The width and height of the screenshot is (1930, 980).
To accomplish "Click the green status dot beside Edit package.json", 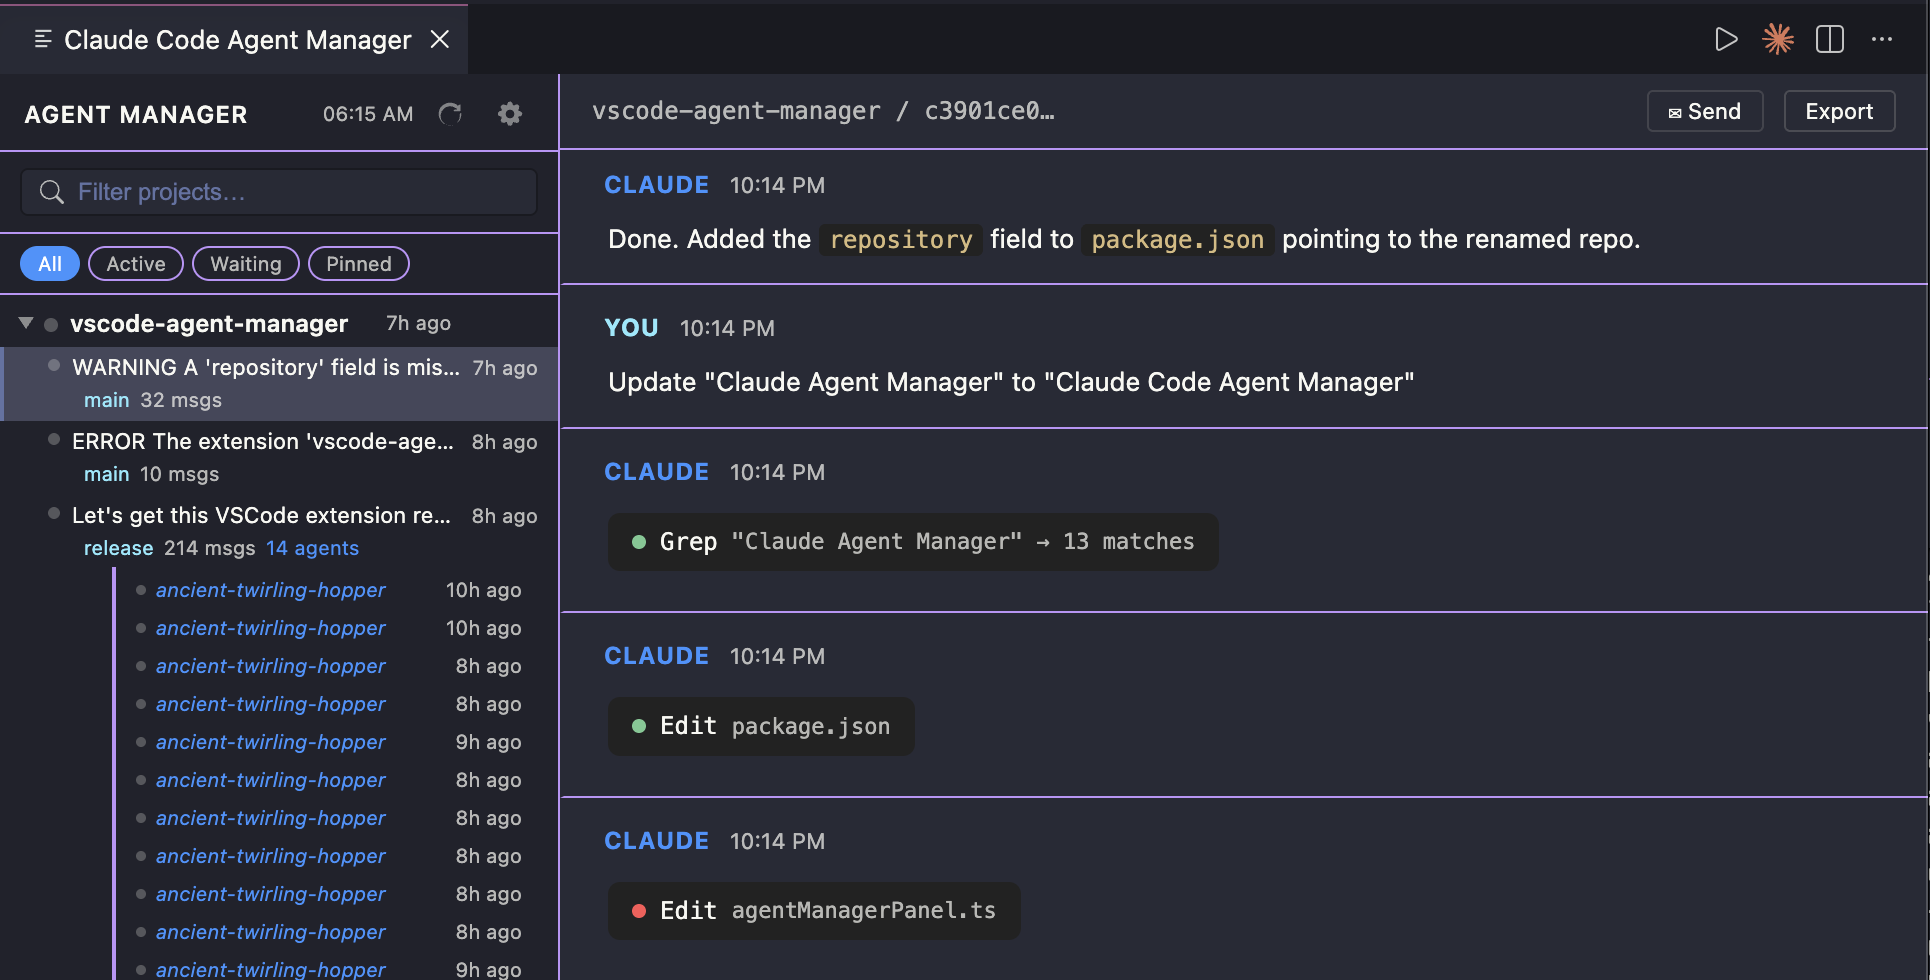I will point(639,726).
